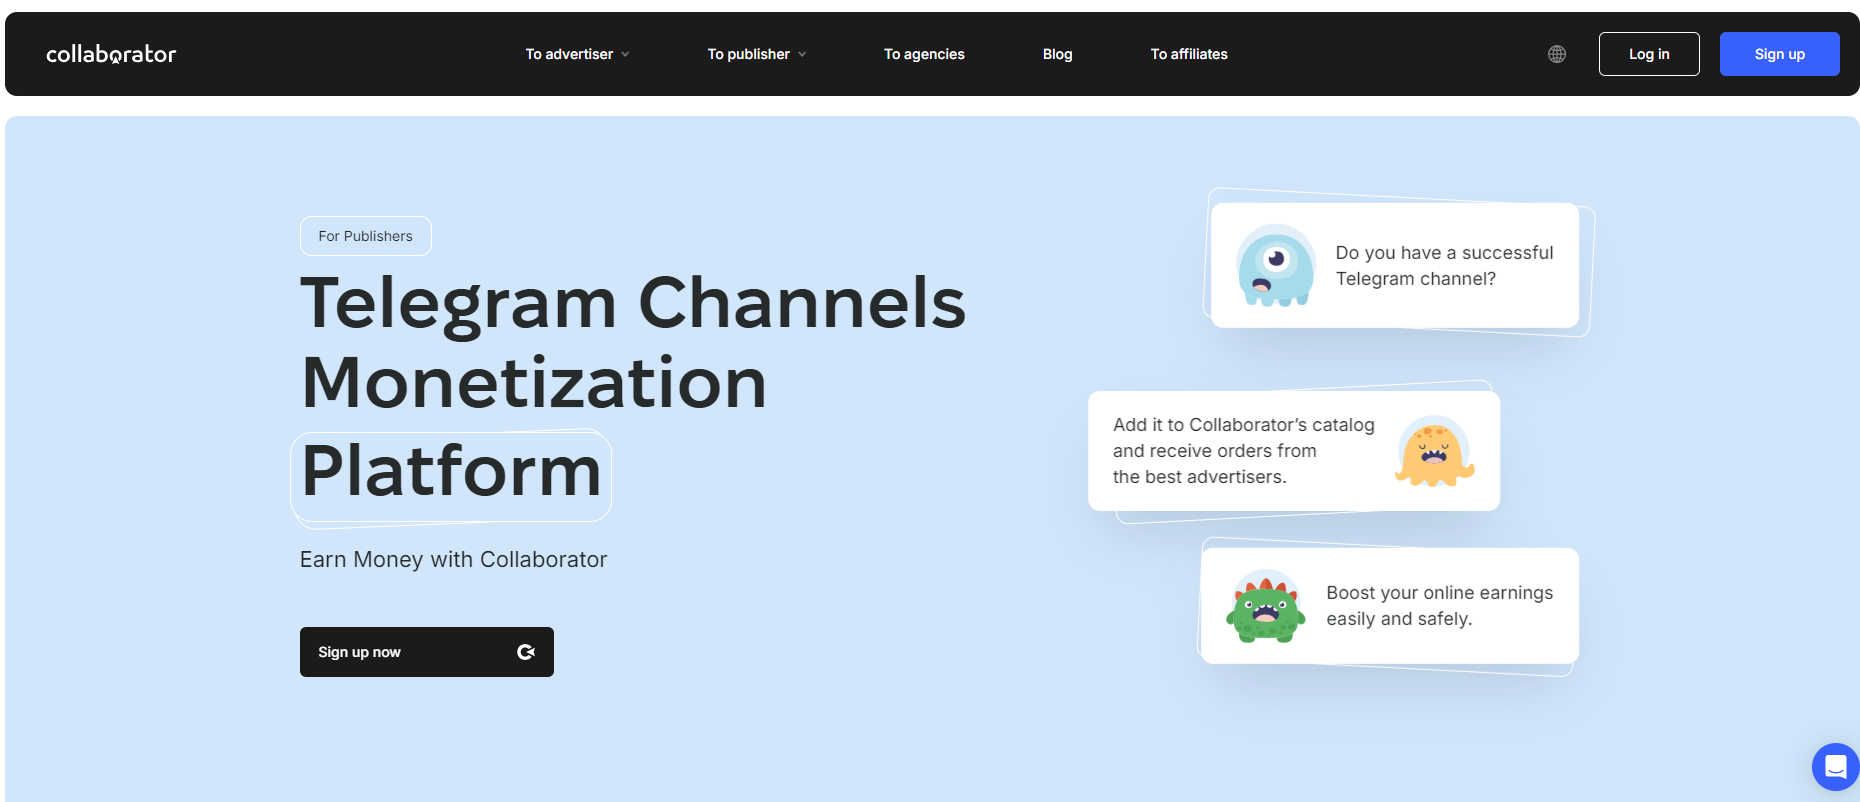Expand the To advertiser dropdown arrow
1860x802 pixels.
point(625,54)
